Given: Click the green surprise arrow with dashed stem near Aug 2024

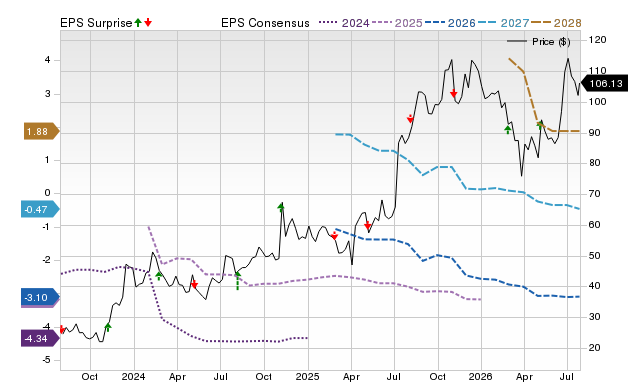Looking at the screenshot, I should tap(238, 281).
